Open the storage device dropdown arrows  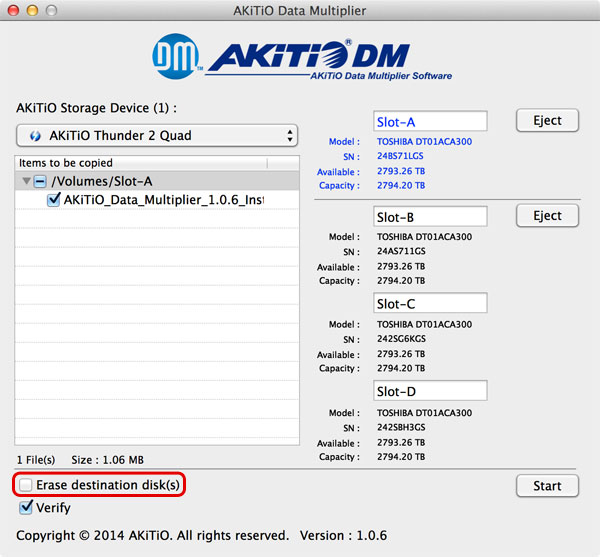(x=290, y=136)
